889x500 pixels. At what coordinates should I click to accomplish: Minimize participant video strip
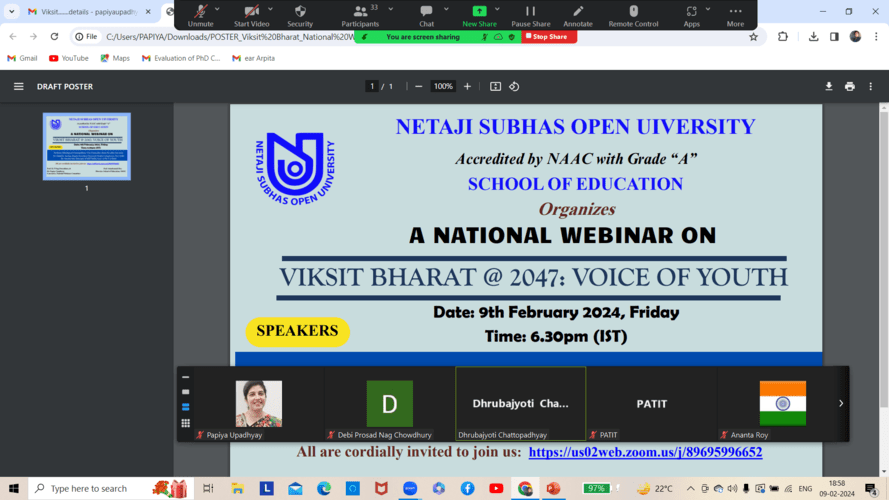click(x=185, y=377)
